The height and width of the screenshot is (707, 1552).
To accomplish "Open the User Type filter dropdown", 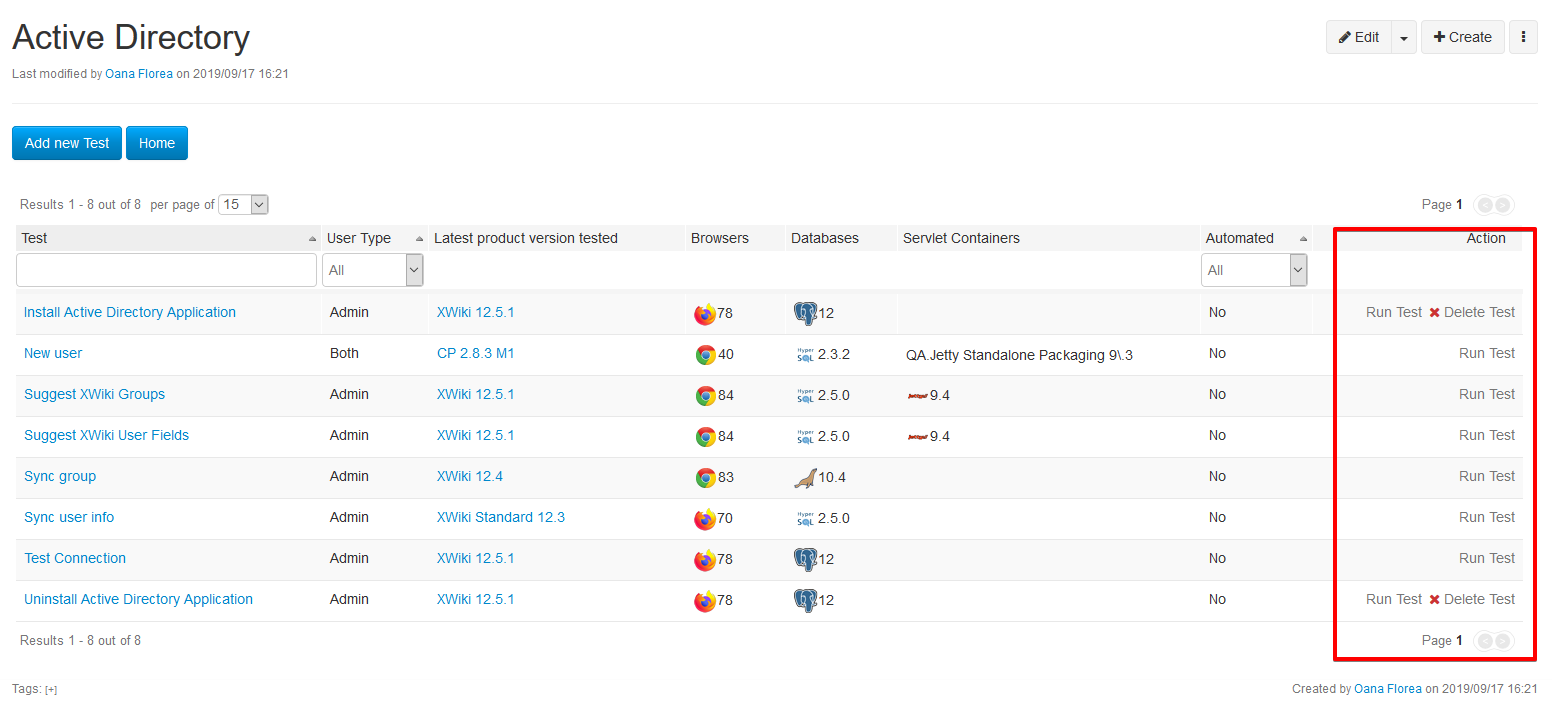I will (x=373, y=270).
